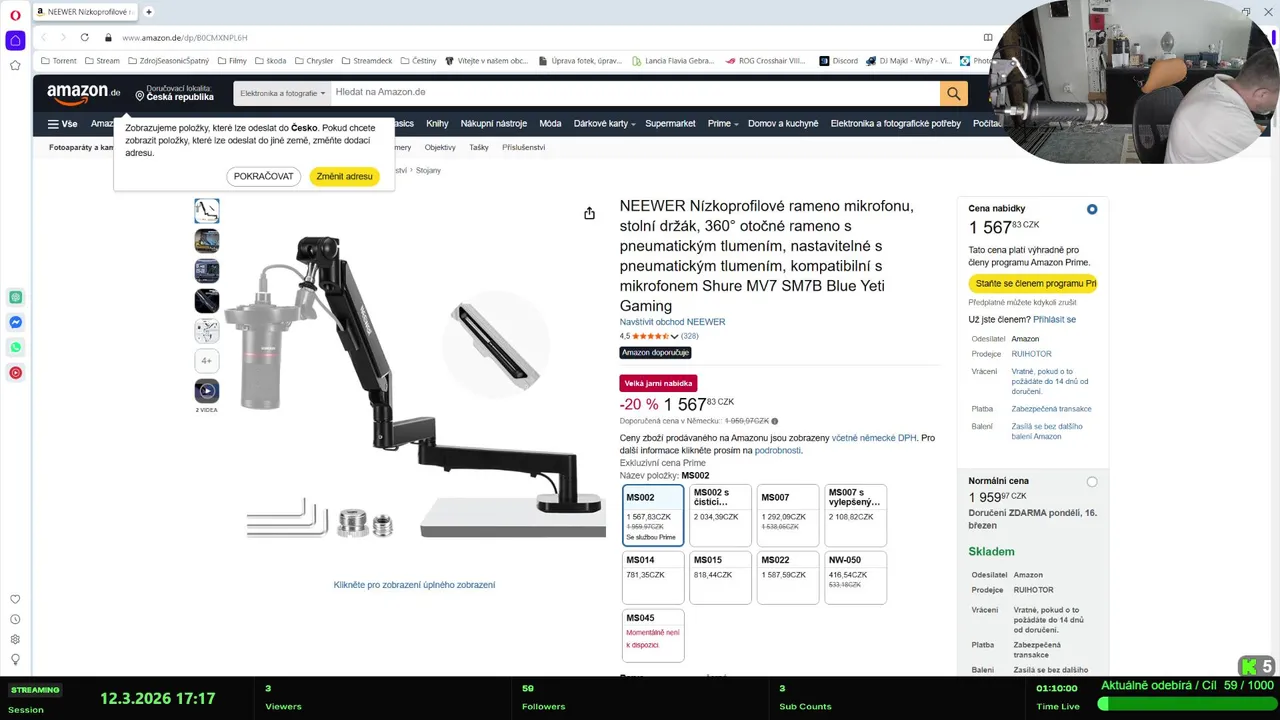Viewport: 1280px width, 720px height.
Task: Click the browser address bar URL
Action: coord(184,37)
